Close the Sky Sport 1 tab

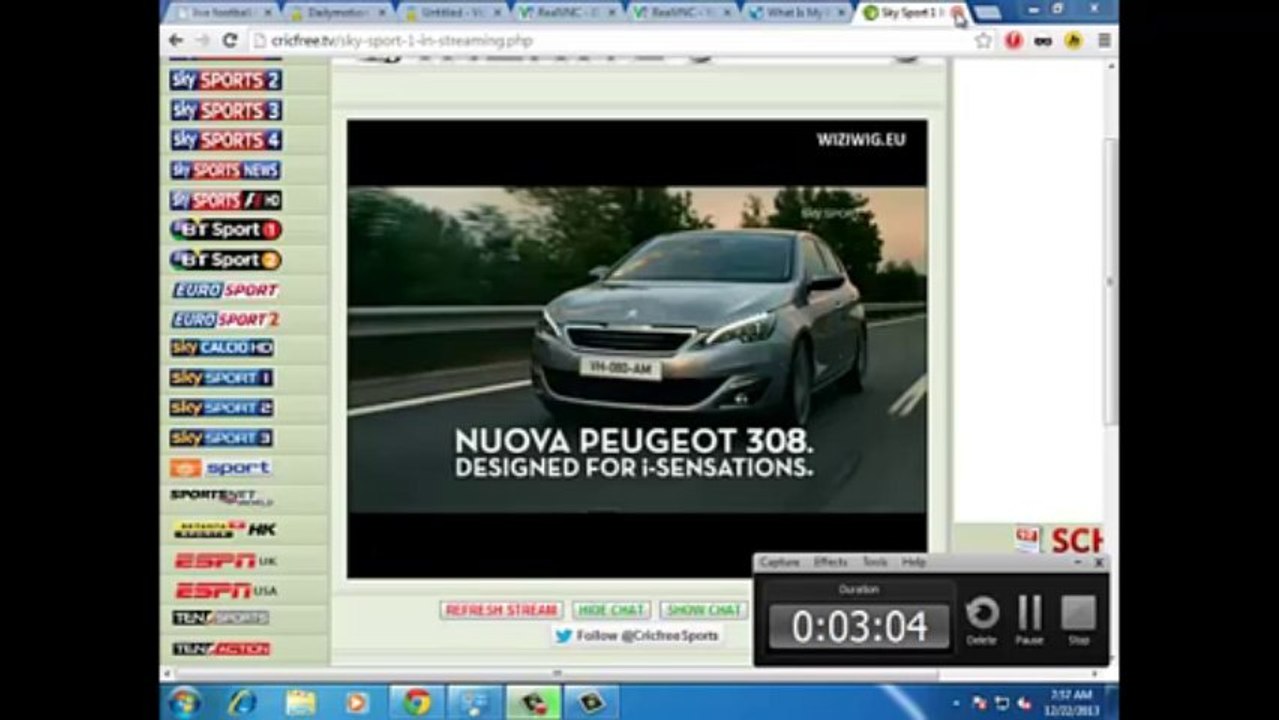(x=957, y=12)
